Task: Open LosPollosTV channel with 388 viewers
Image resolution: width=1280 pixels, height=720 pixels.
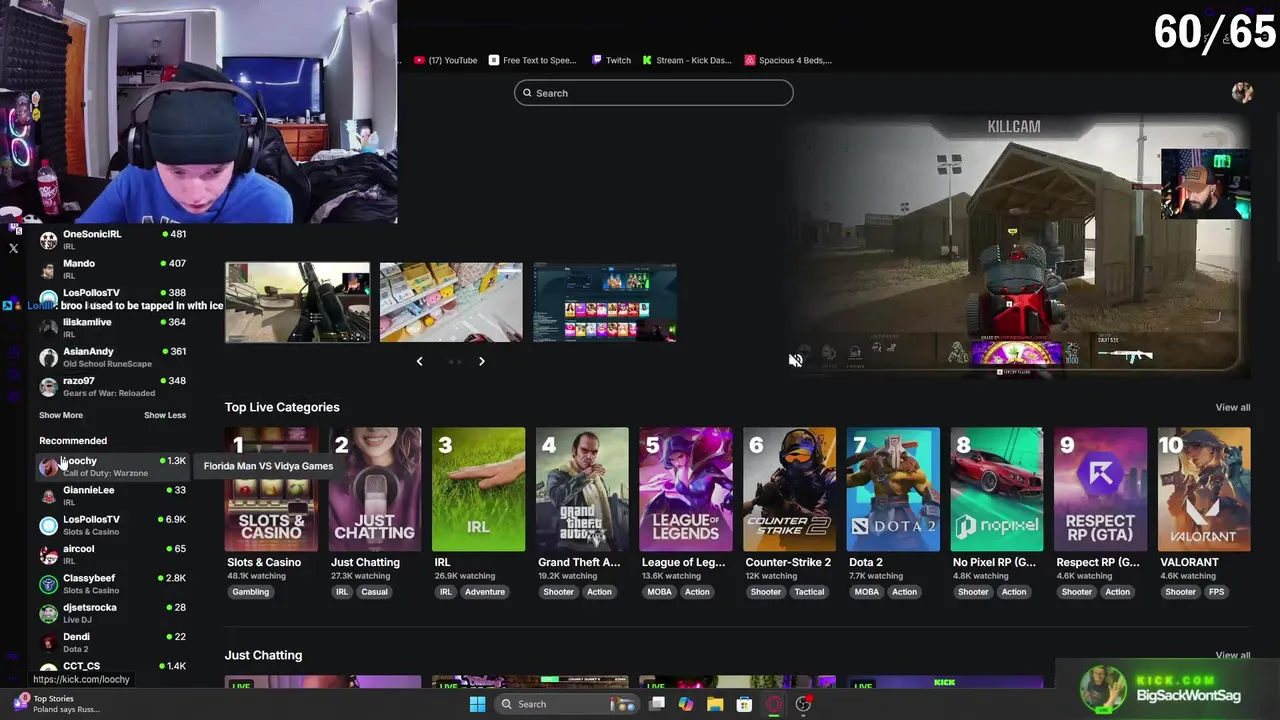Action: [112, 298]
